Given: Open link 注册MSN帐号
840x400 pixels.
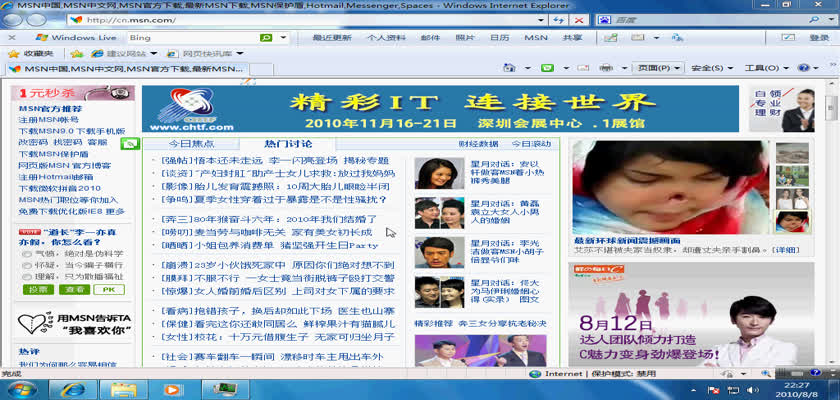Looking at the screenshot, I should pos(49,119).
